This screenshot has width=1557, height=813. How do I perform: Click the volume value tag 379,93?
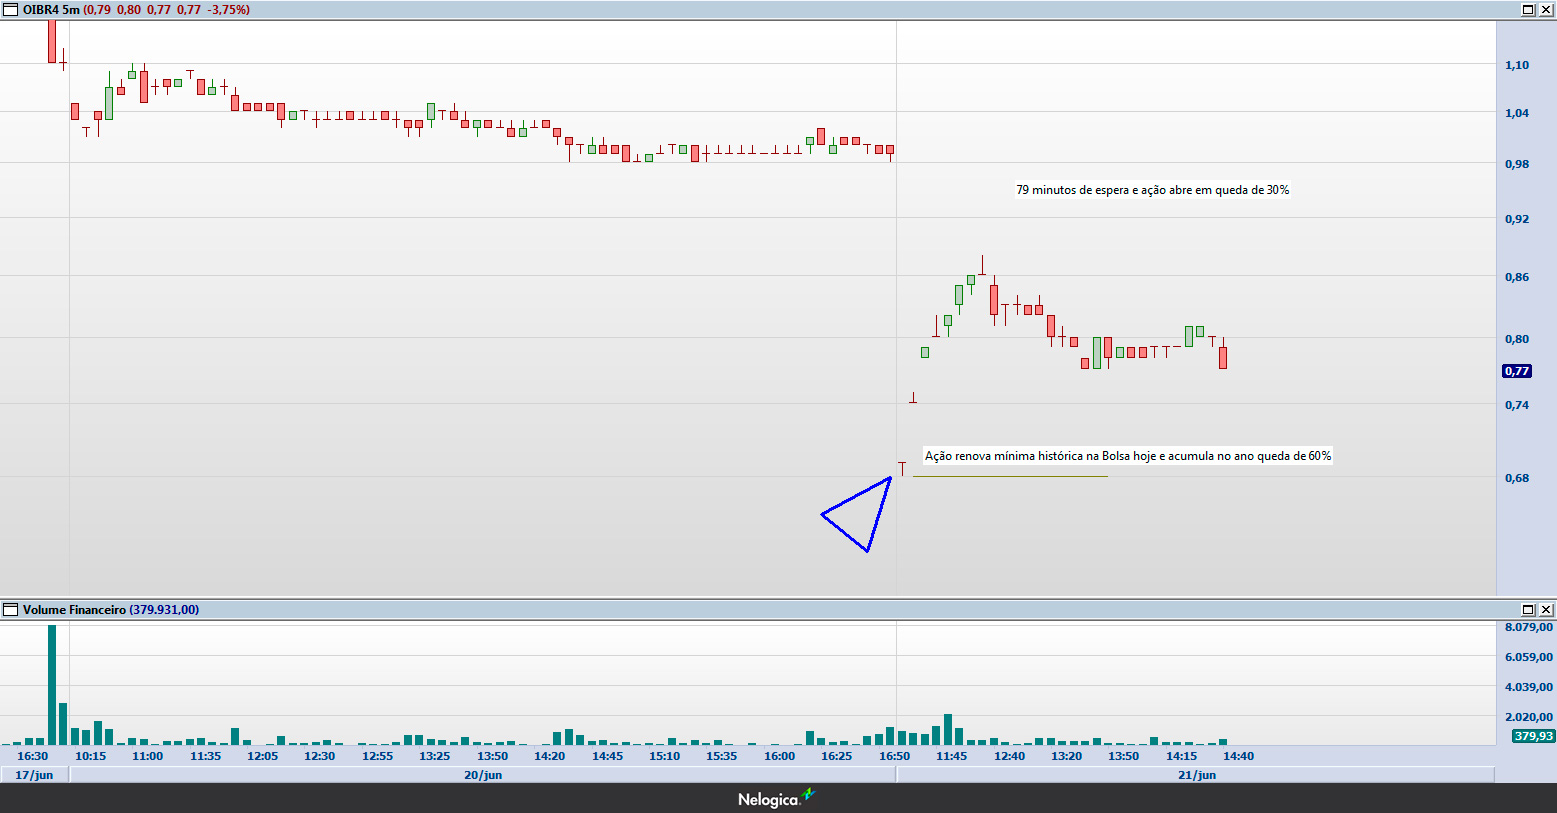1533,736
